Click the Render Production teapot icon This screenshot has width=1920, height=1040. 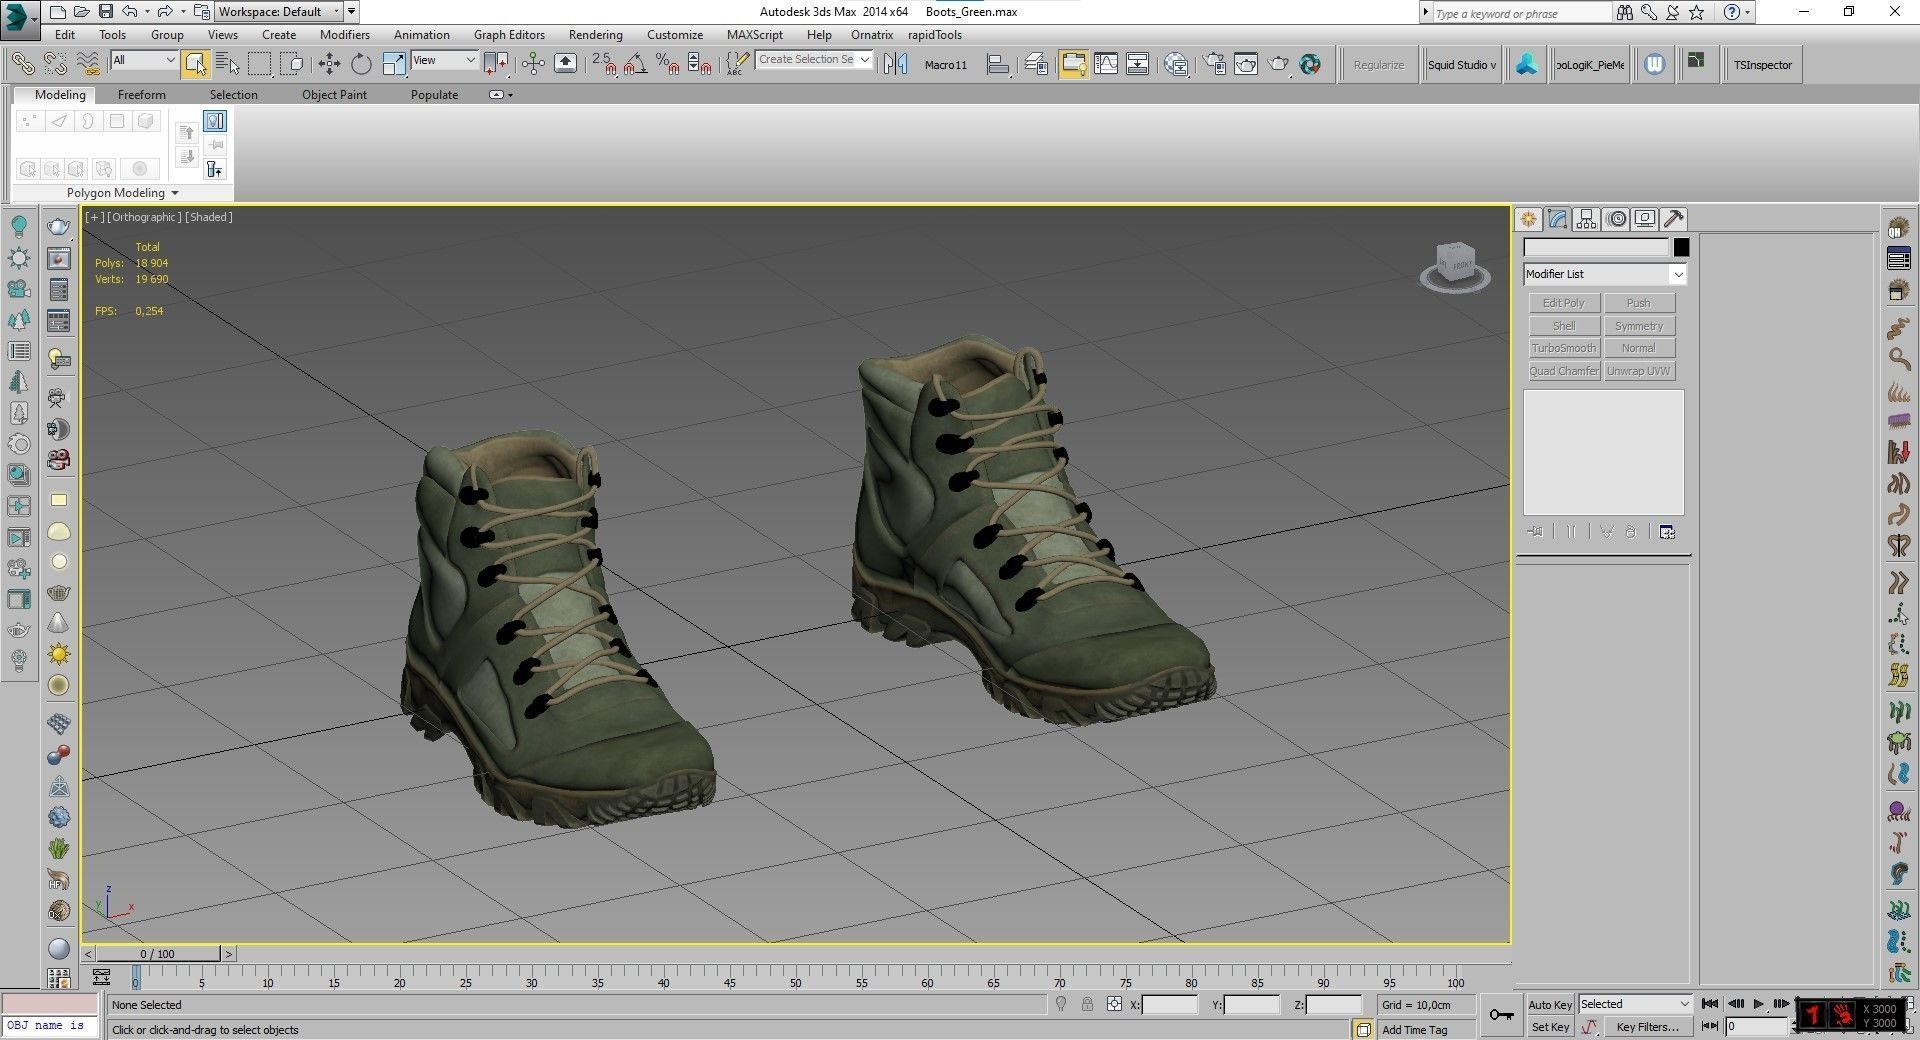[1279, 64]
